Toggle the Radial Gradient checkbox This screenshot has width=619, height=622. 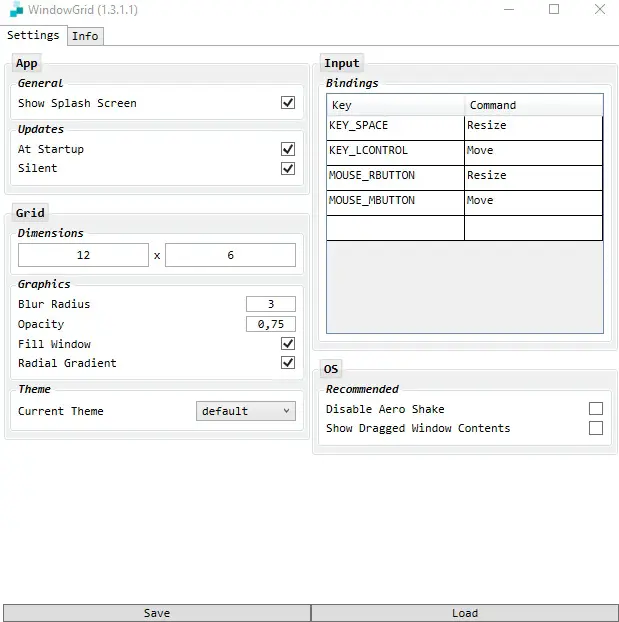pos(288,363)
